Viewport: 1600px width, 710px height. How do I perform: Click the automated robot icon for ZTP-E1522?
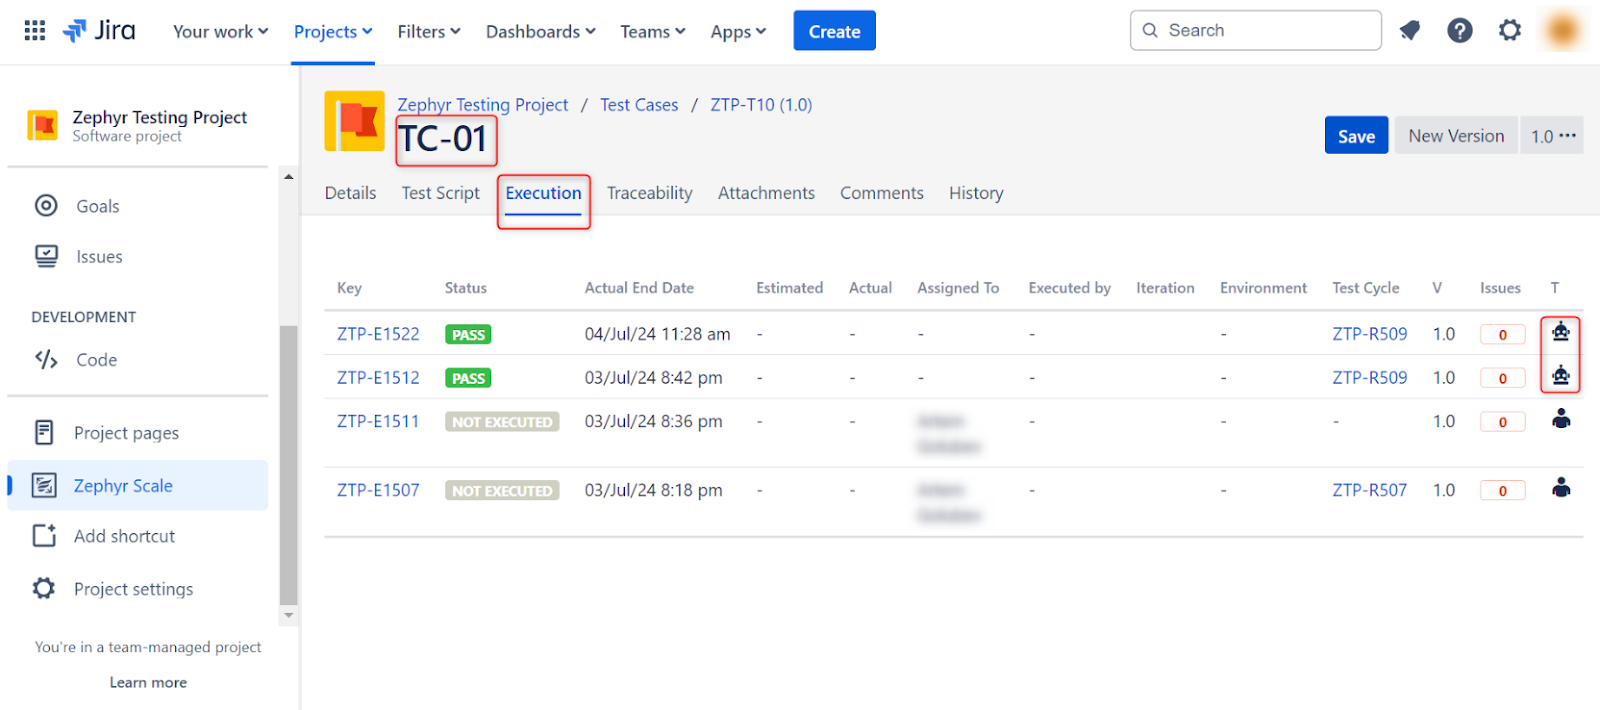(x=1561, y=332)
